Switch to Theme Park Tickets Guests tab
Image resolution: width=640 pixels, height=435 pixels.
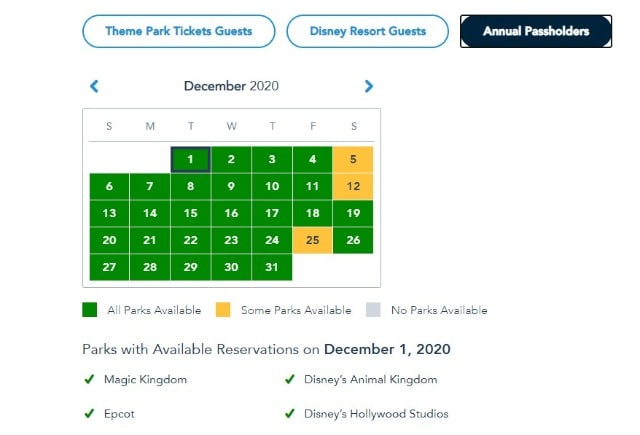coord(179,31)
